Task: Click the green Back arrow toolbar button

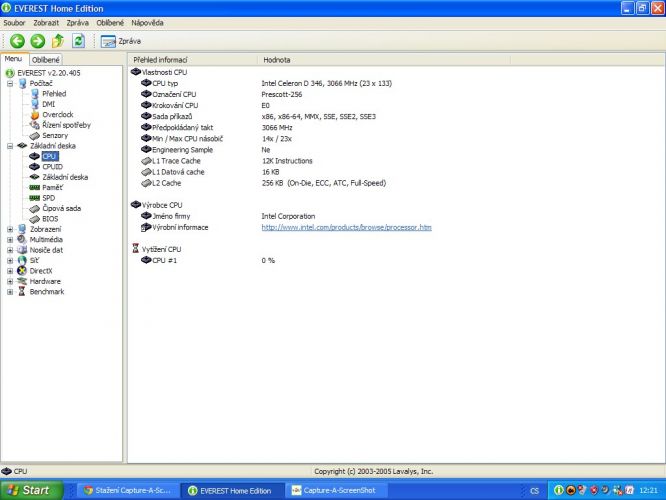Action: [17, 41]
